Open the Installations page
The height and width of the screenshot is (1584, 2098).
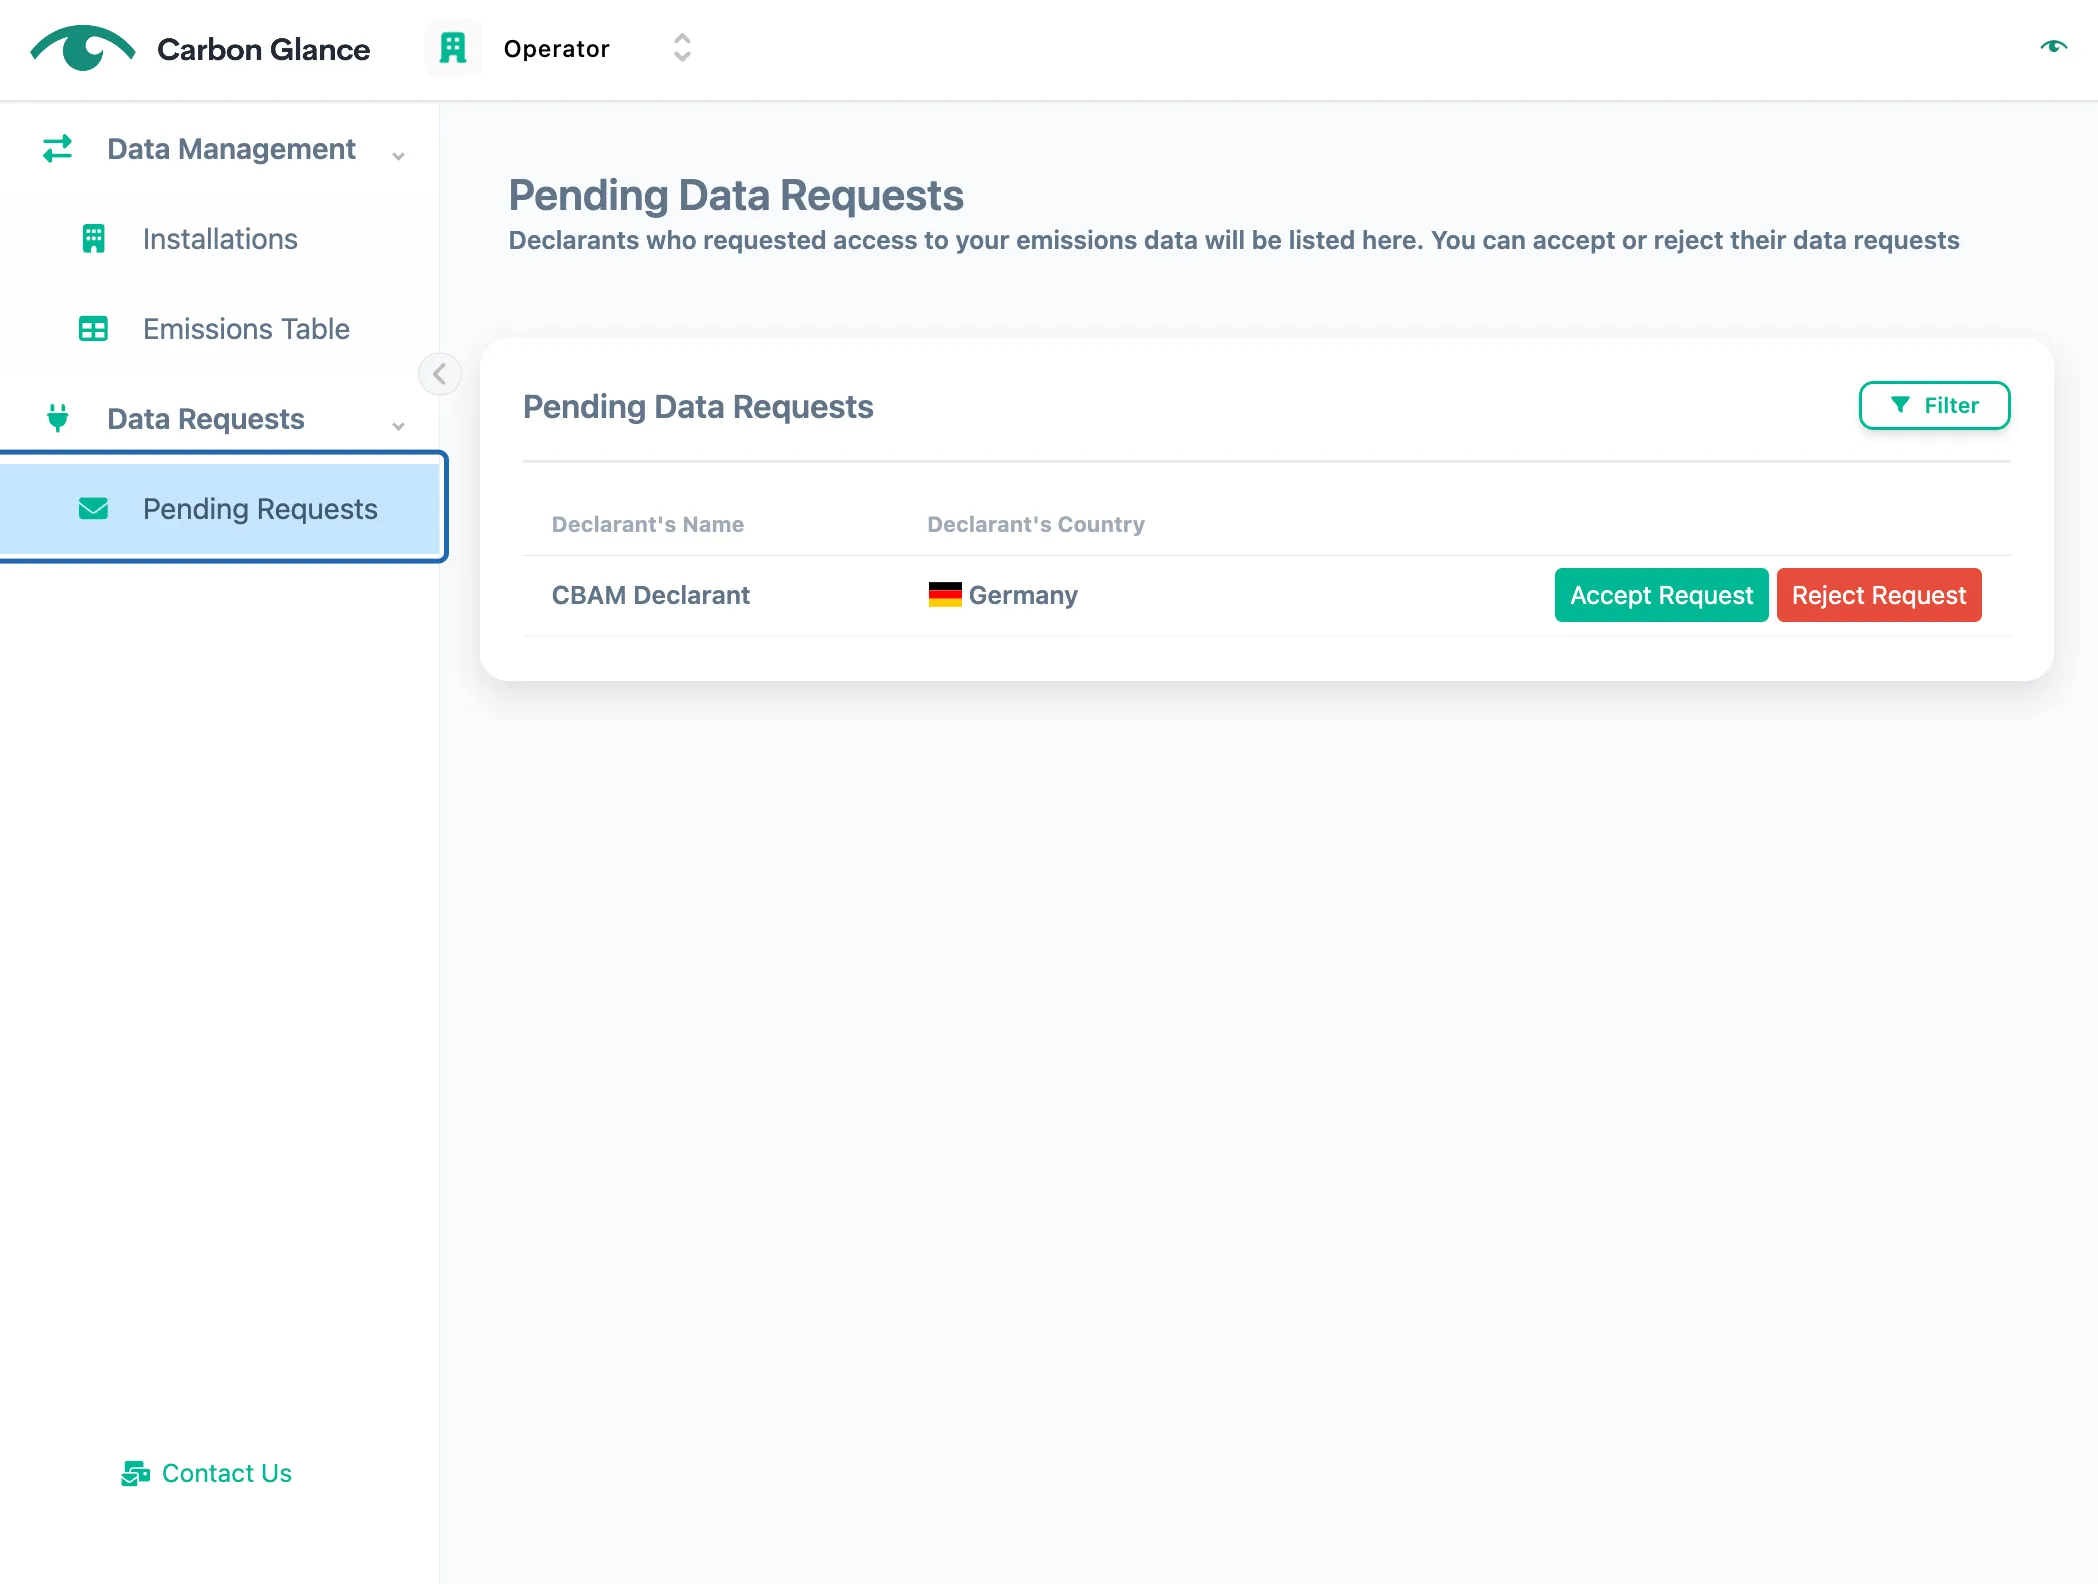coord(220,239)
